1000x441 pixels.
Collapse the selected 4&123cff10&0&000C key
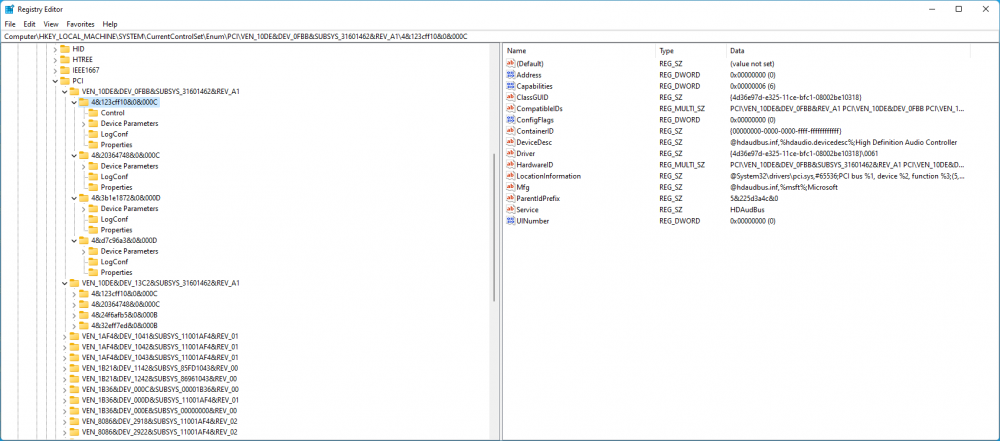(74, 102)
